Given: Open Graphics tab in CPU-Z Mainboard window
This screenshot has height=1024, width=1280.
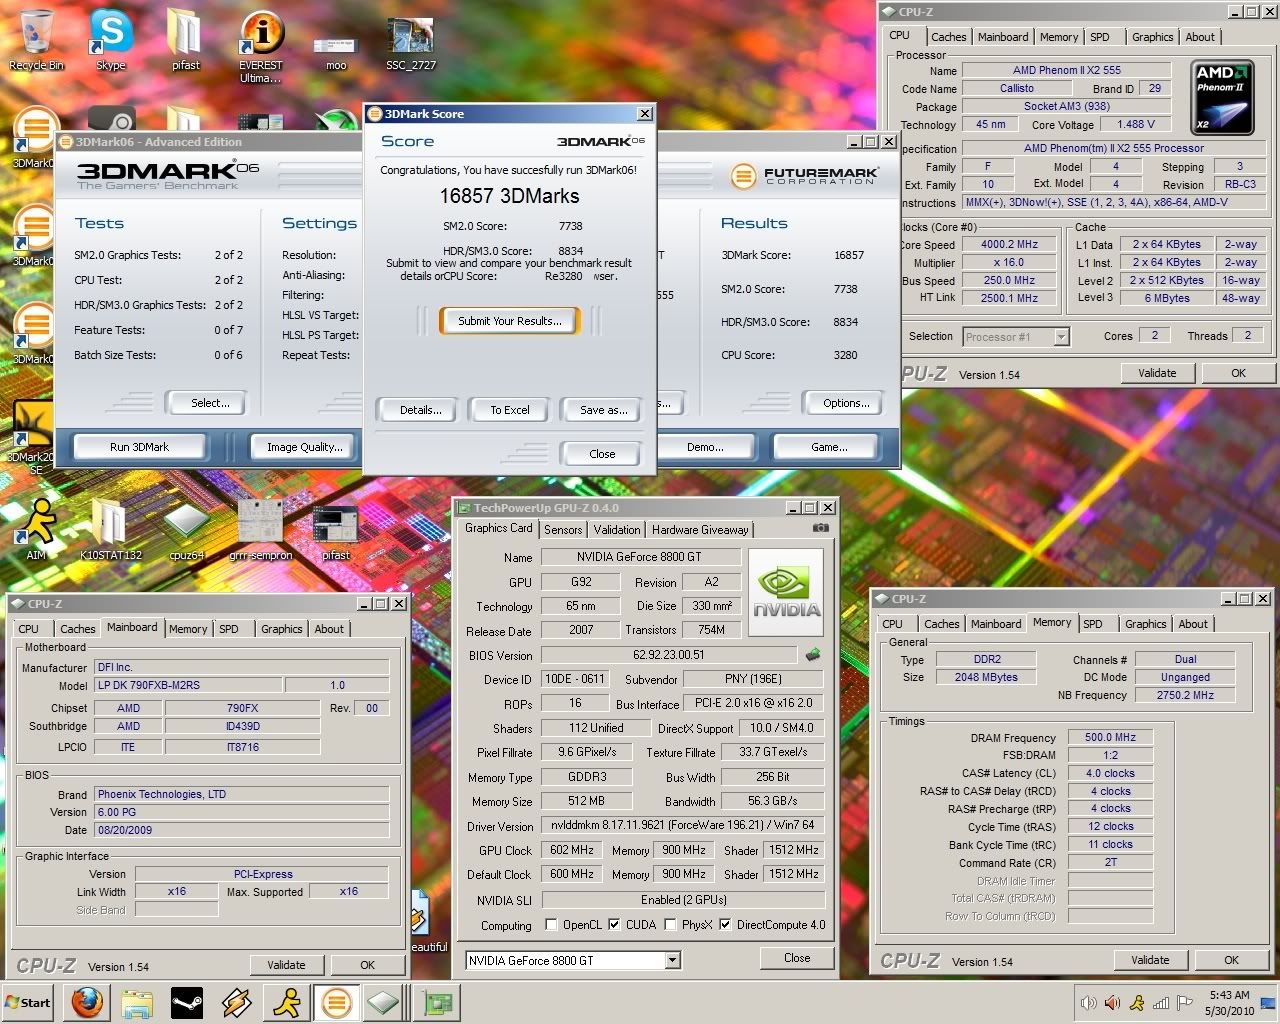Looking at the screenshot, I should [281, 629].
